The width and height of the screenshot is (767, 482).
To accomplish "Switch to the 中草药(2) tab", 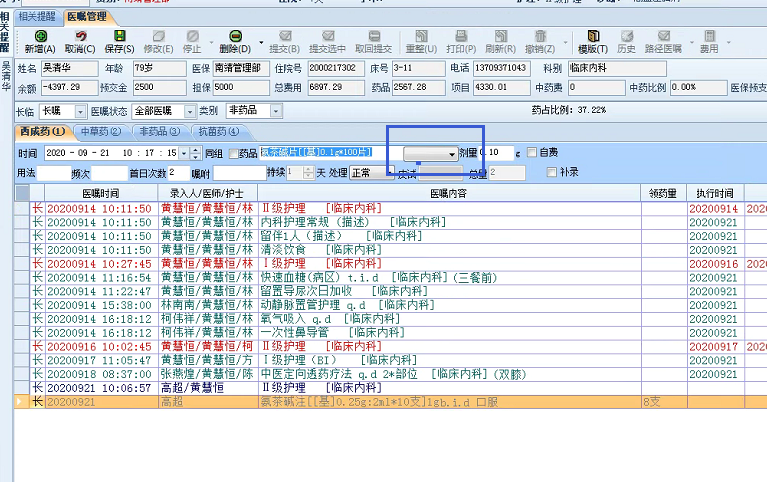I will point(101,132).
